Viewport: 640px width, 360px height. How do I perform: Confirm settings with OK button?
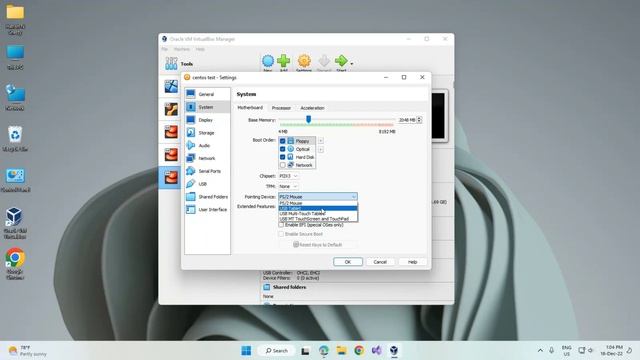tap(348, 262)
